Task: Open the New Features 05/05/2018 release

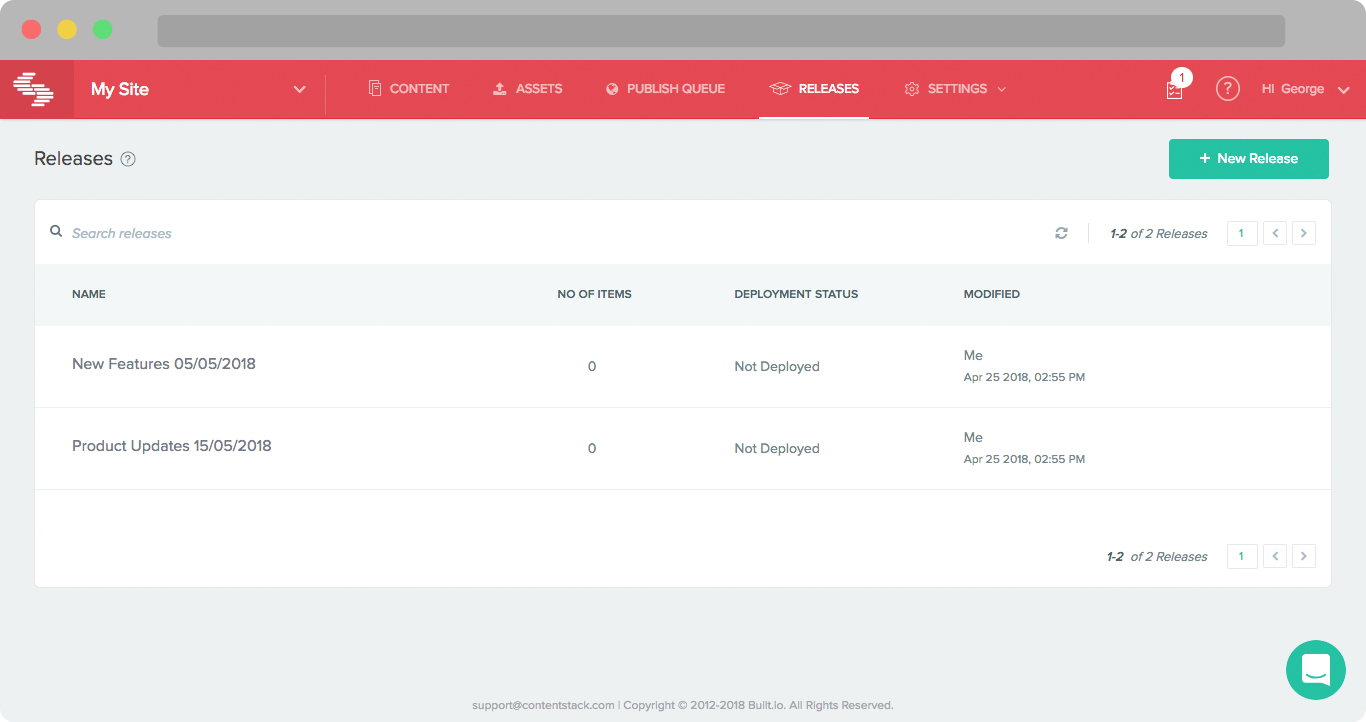Action: pos(164,364)
